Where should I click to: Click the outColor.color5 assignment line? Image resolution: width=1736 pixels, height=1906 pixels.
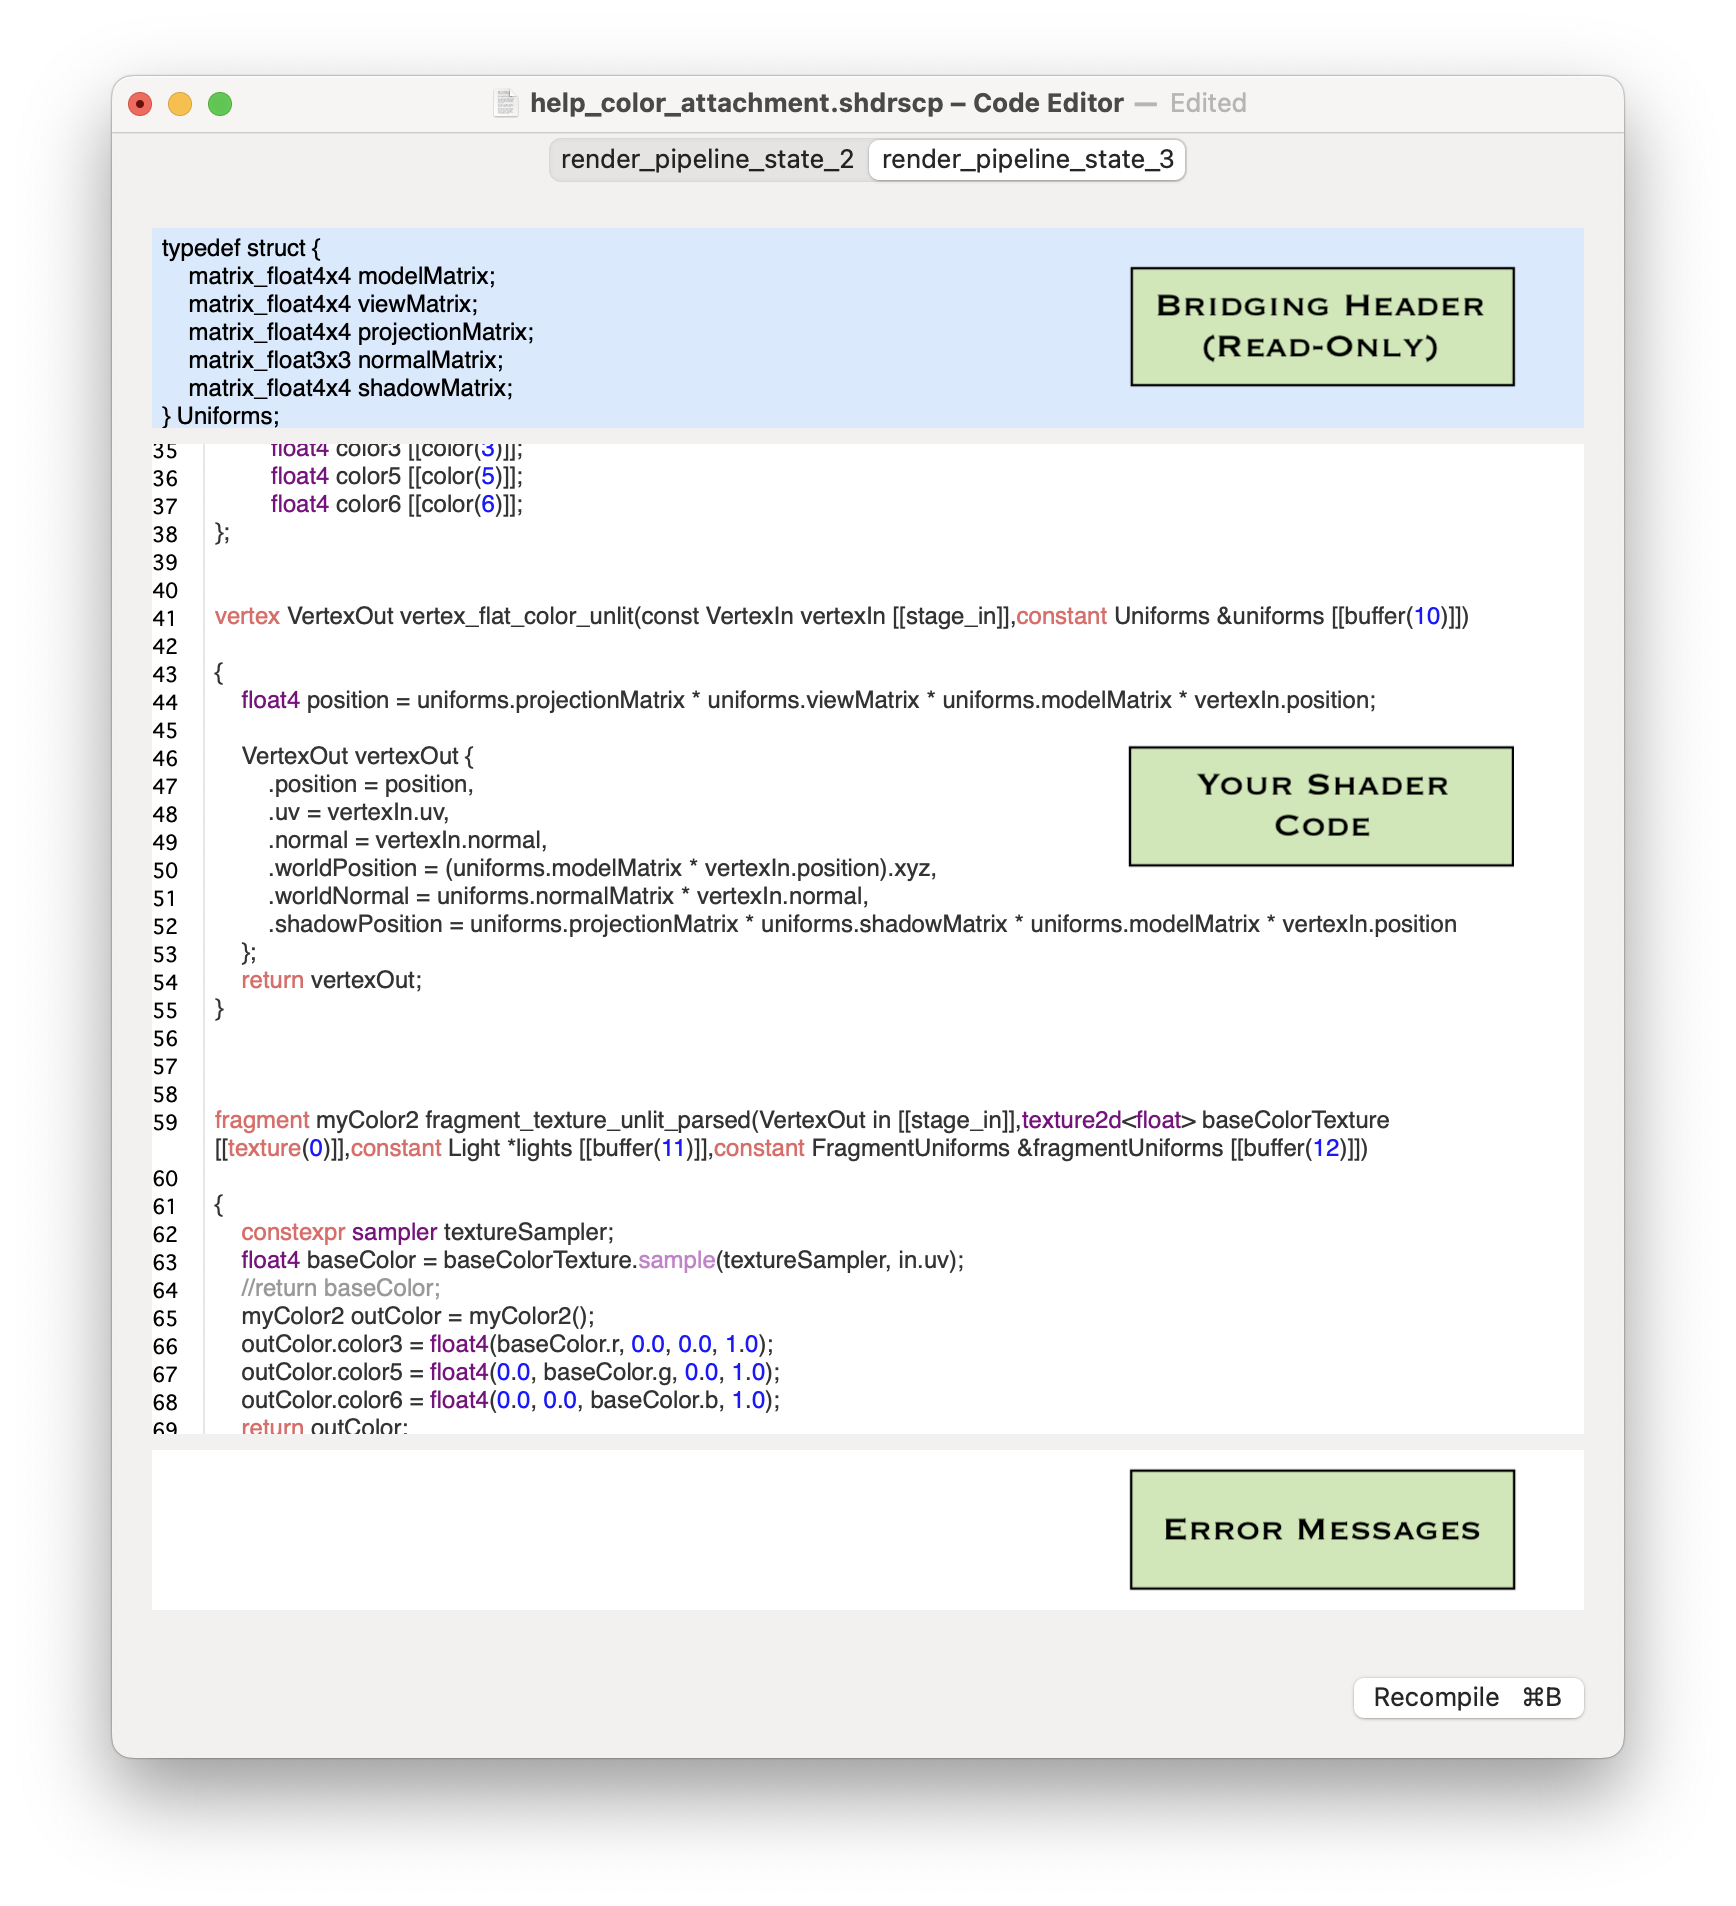point(510,1373)
